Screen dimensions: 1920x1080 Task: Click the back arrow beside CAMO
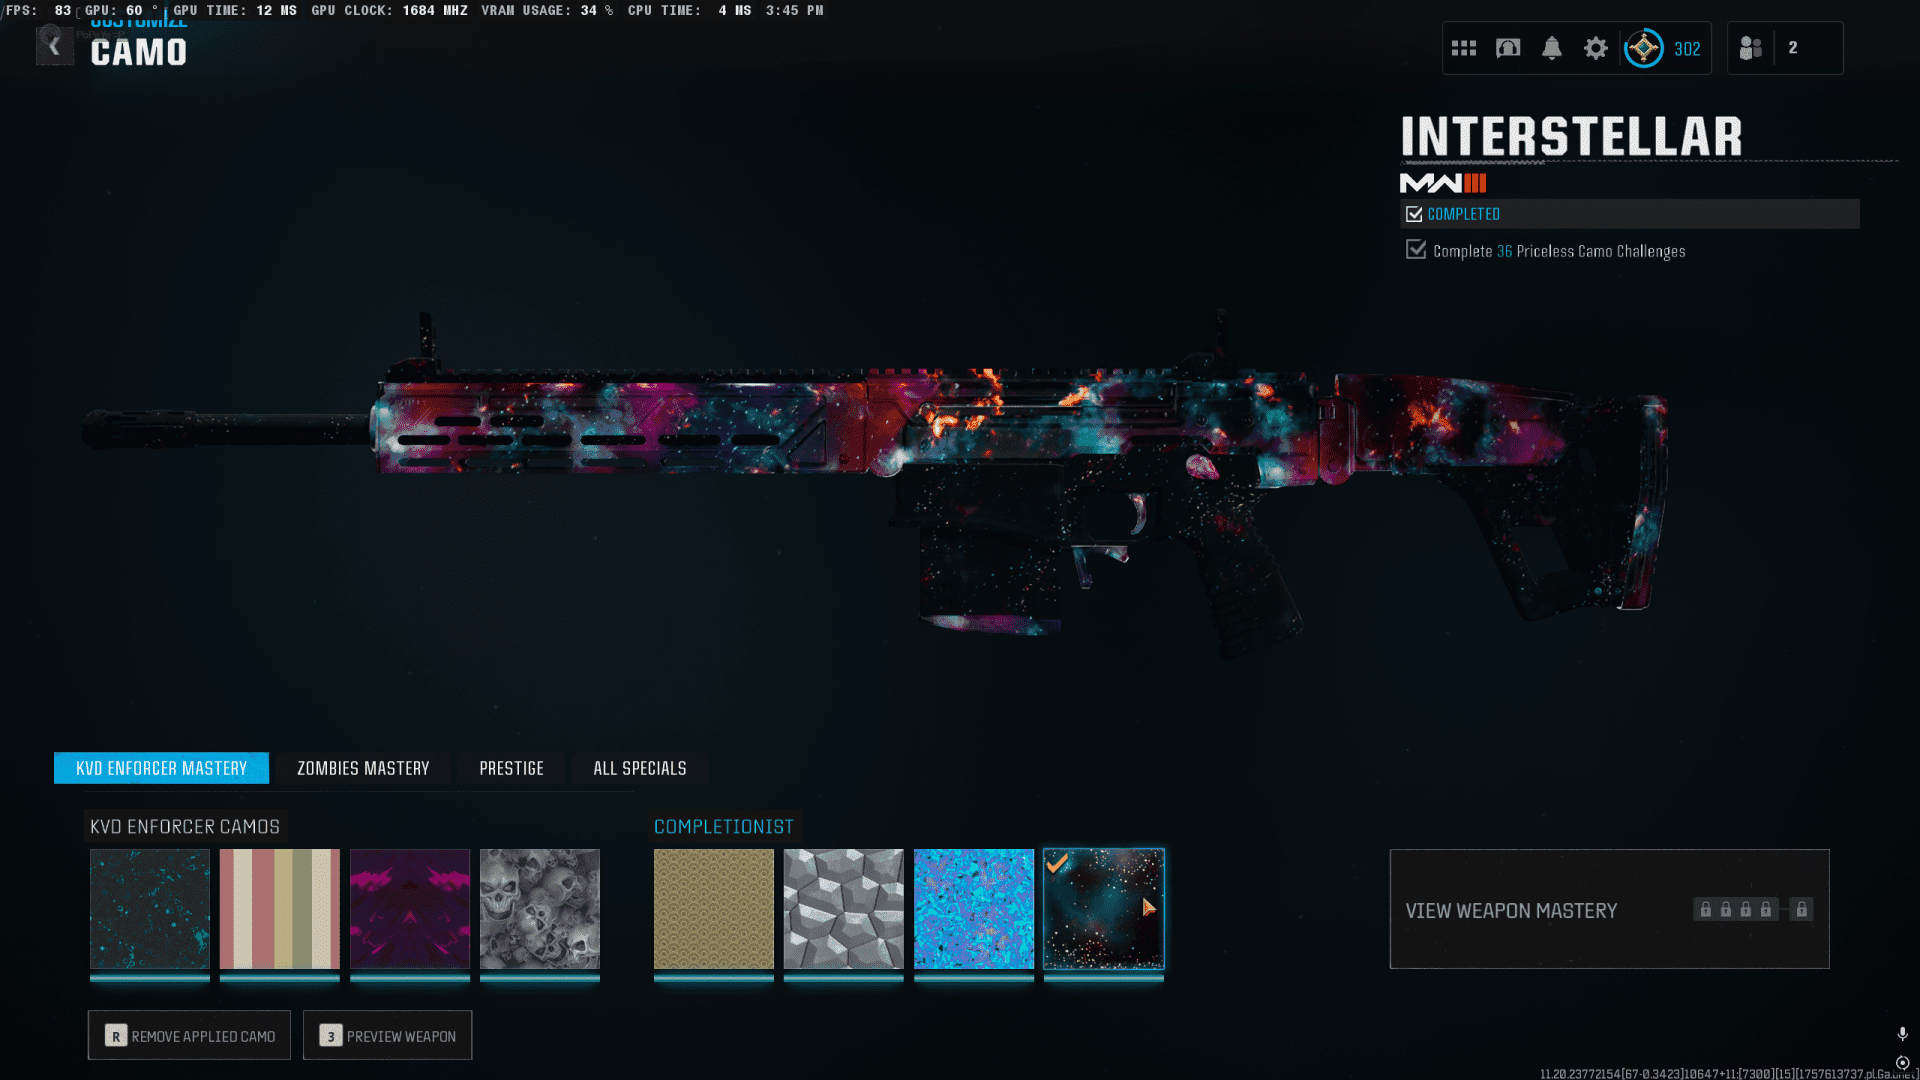[55, 46]
